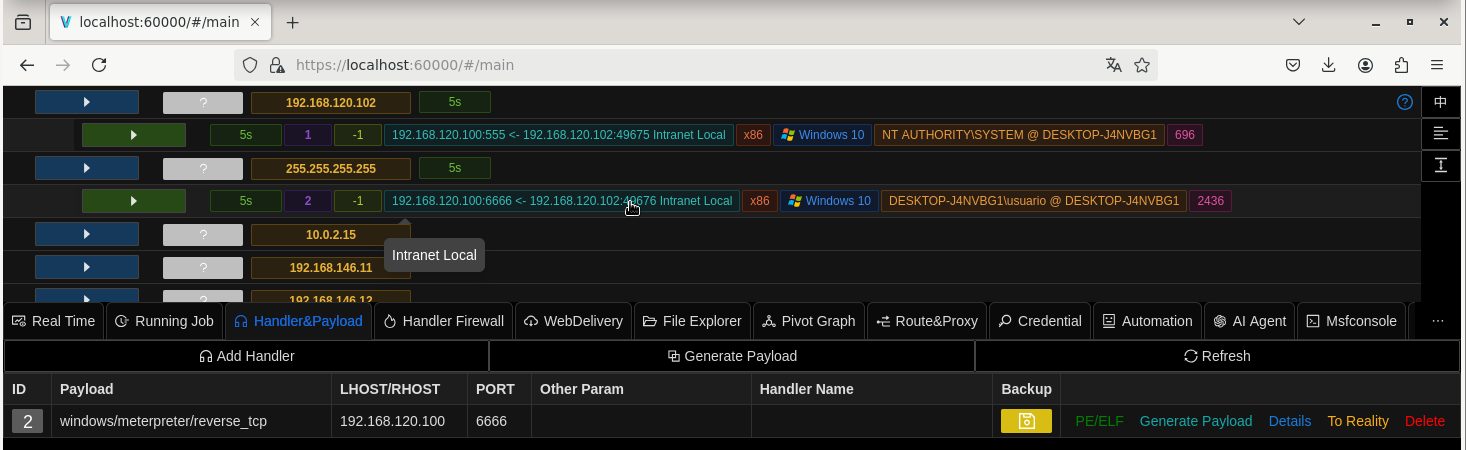The image size is (1466, 450).
Task: Expand host 192.168.120.102 blue arrow button
Action: click(x=87, y=102)
